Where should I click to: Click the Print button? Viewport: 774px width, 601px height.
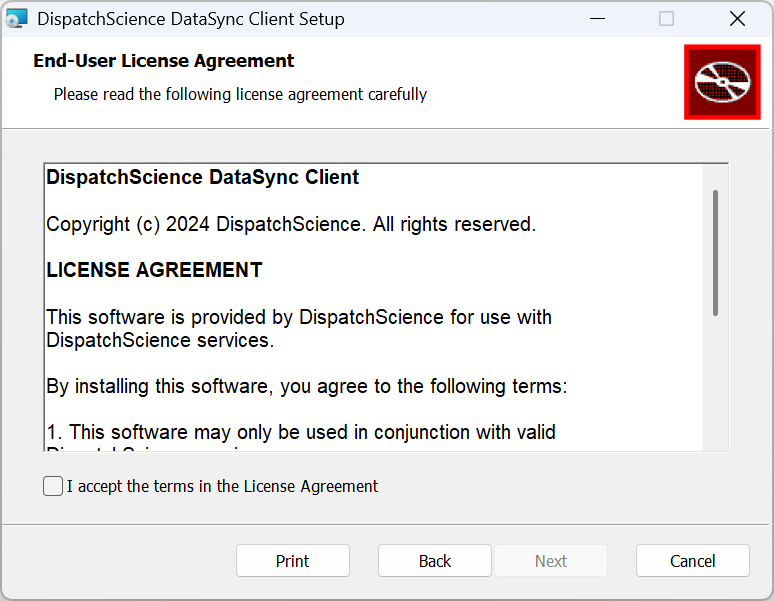(293, 561)
